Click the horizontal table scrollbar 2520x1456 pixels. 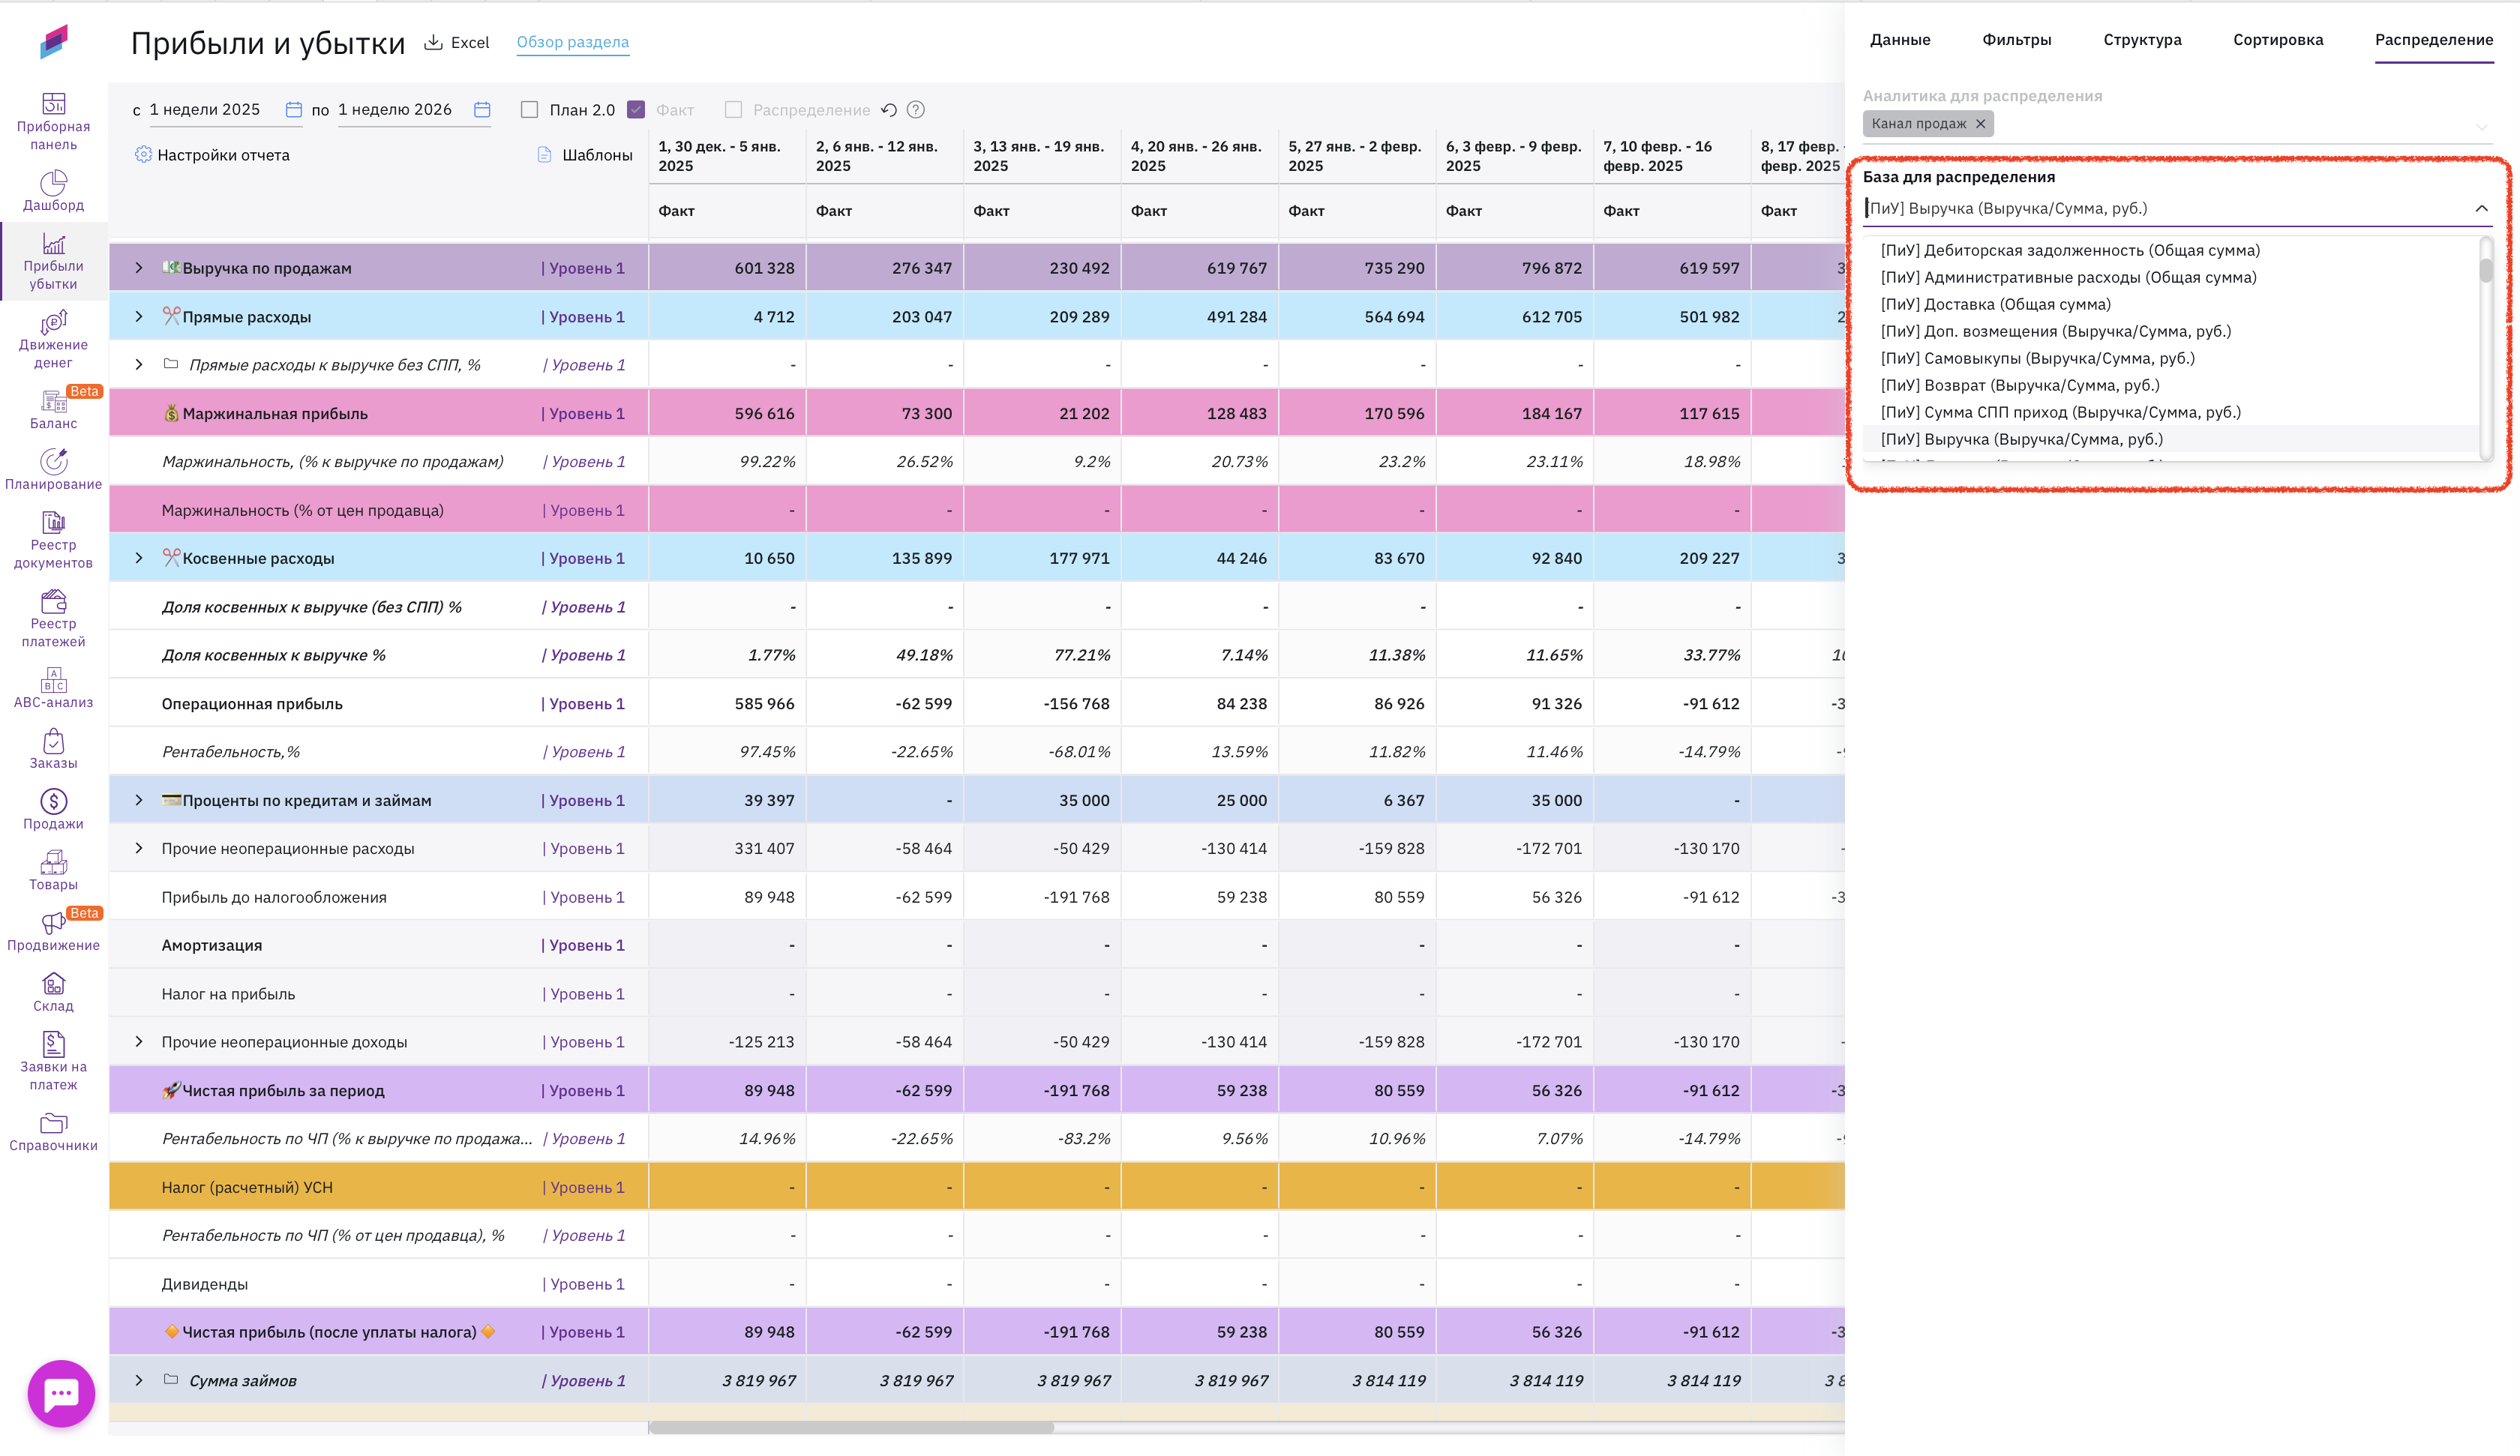[x=852, y=1427]
